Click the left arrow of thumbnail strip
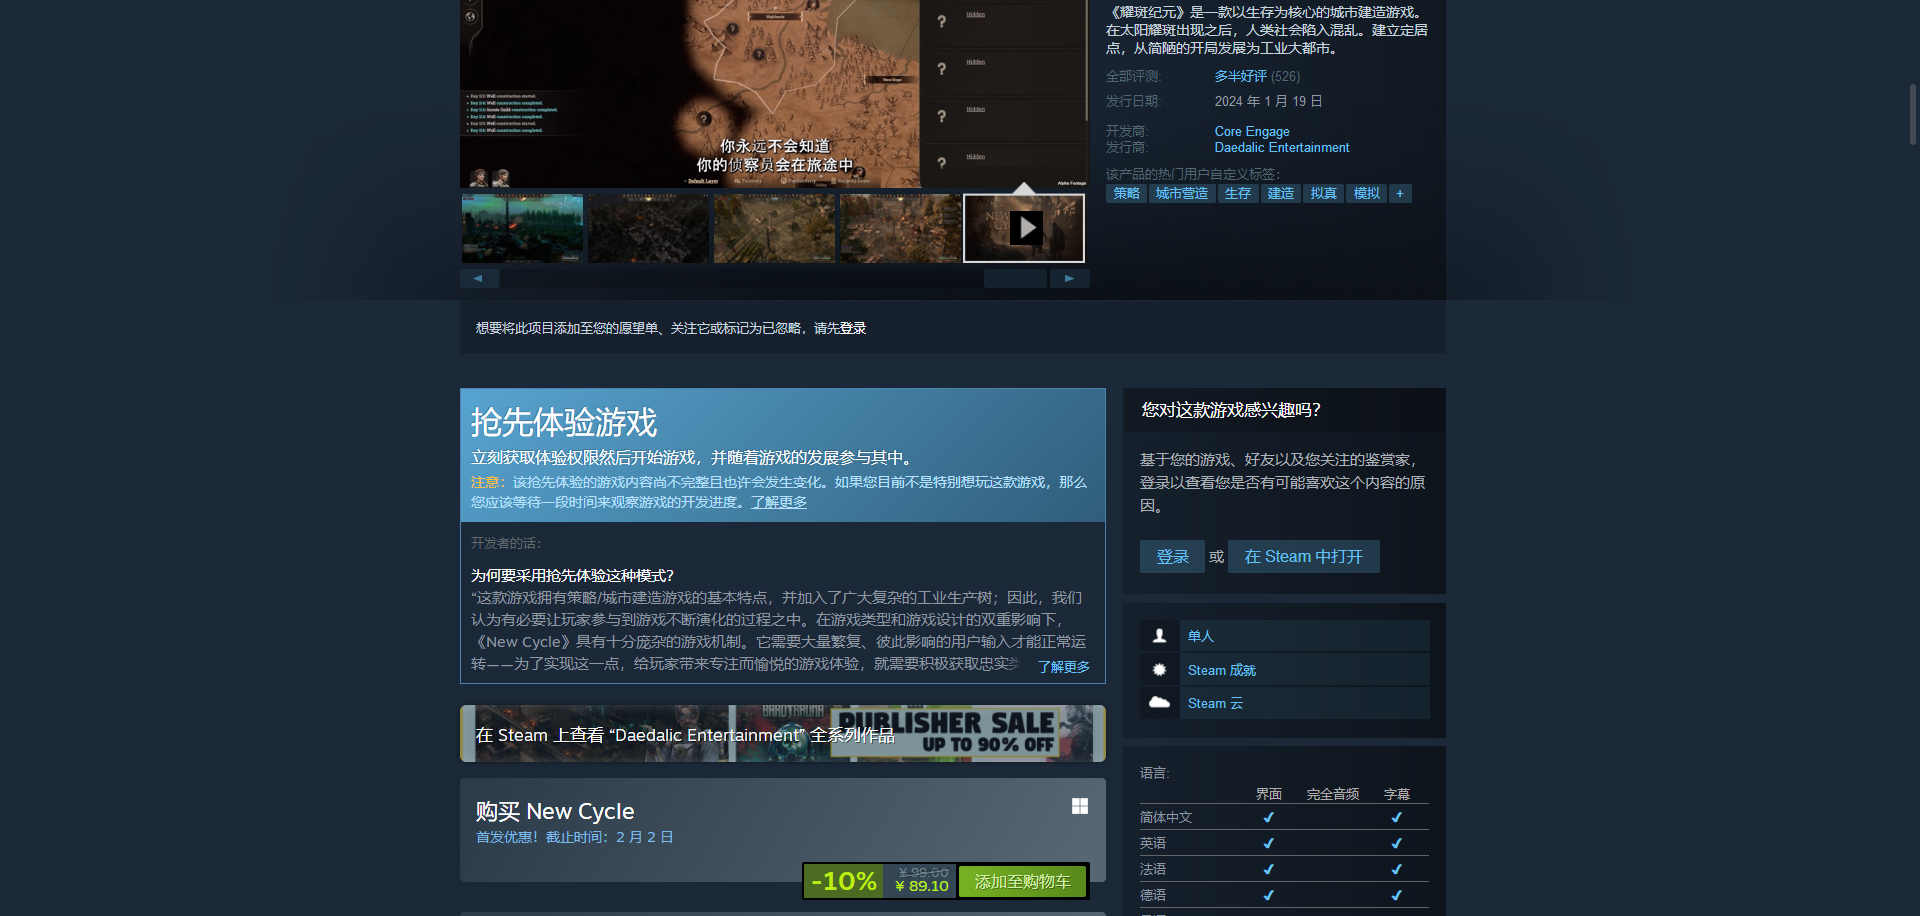Viewport: 1920px width, 916px height. coord(479,278)
